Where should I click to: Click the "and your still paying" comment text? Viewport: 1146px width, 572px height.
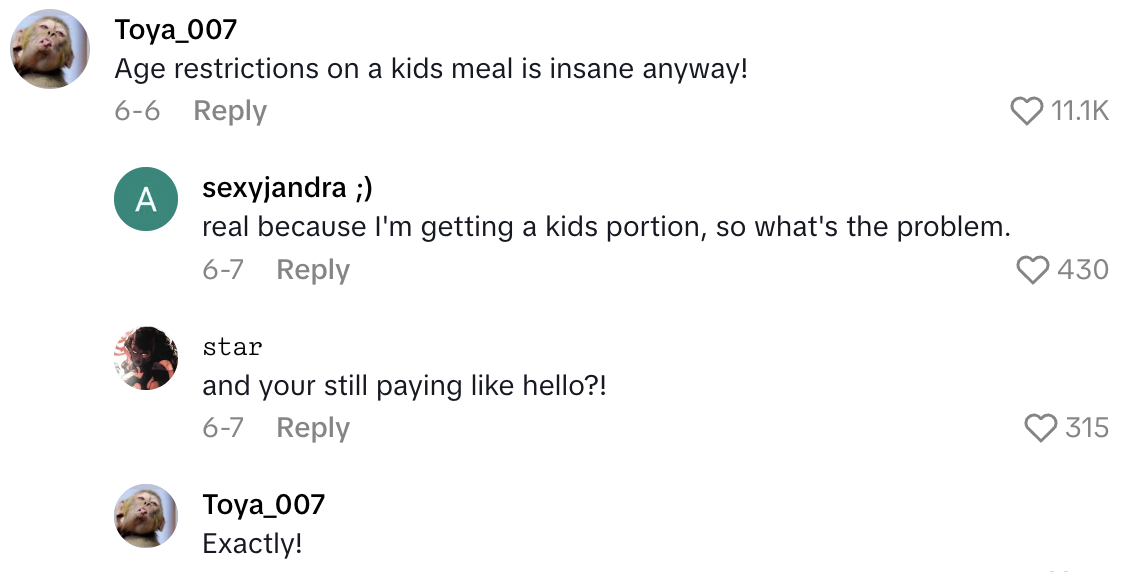click(x=404, y=385)
